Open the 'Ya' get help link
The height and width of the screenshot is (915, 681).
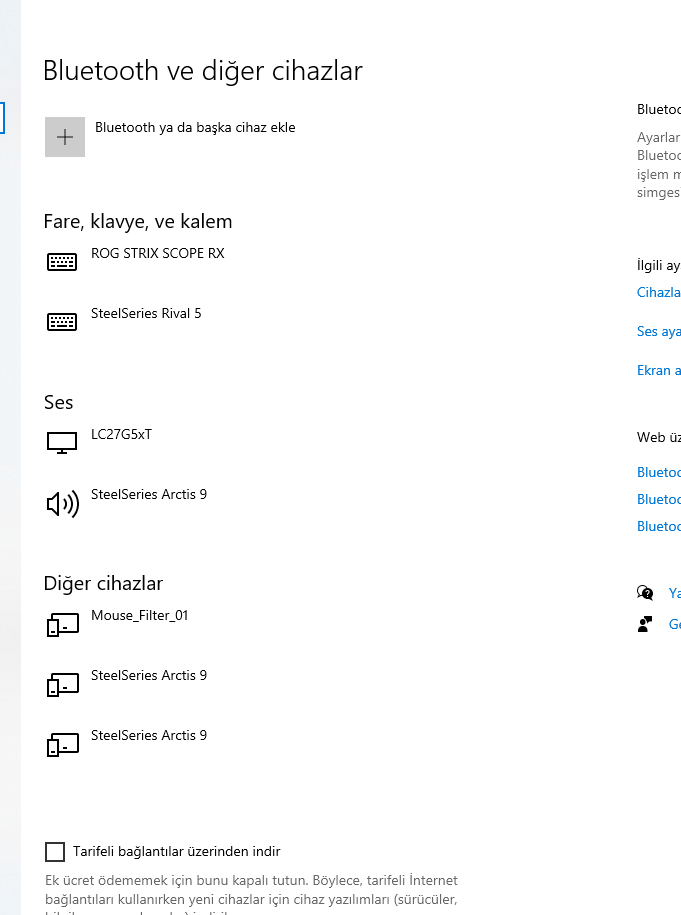click(x=675, y=593)
